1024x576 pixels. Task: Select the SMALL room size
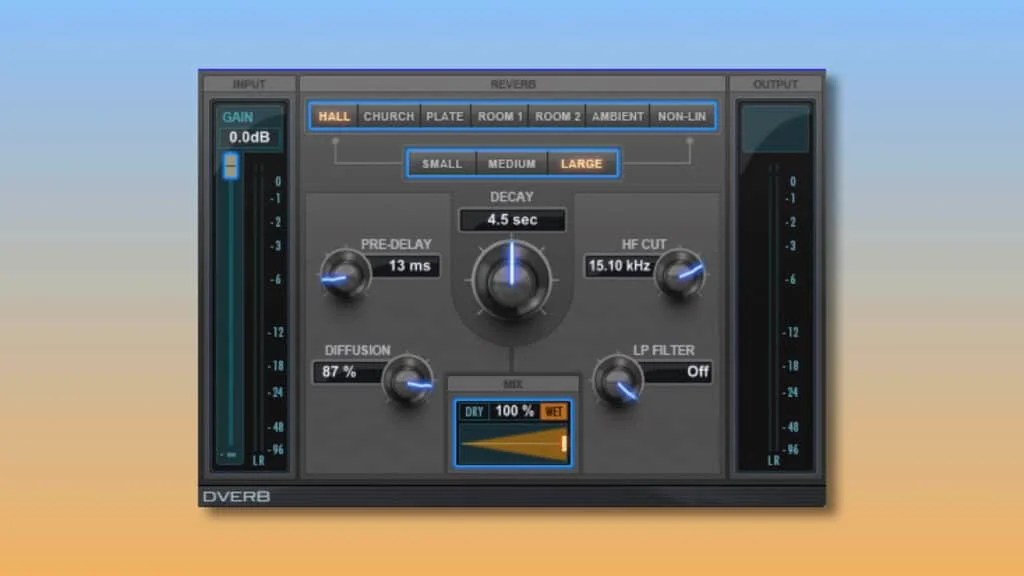click(441, 163)
